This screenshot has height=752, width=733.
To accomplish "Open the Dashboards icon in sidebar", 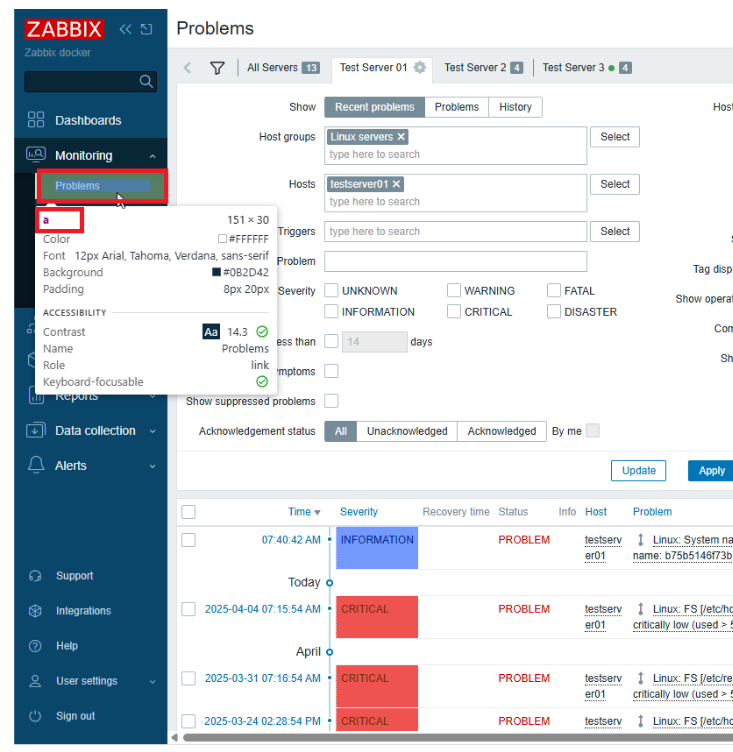I will coord(36,119).
